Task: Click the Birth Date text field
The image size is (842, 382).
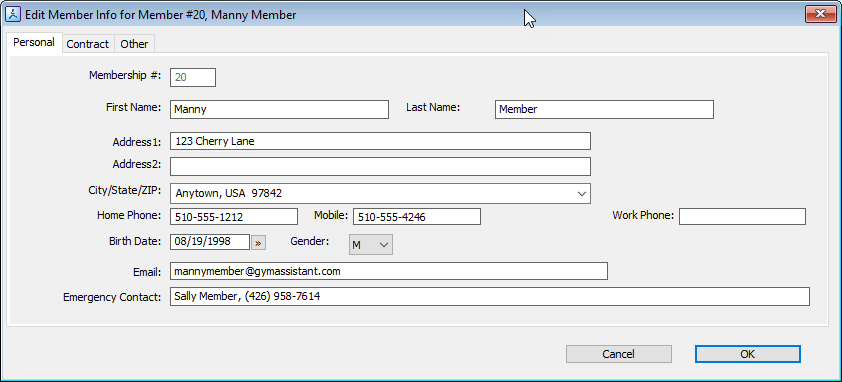Action: coord(210,242)
